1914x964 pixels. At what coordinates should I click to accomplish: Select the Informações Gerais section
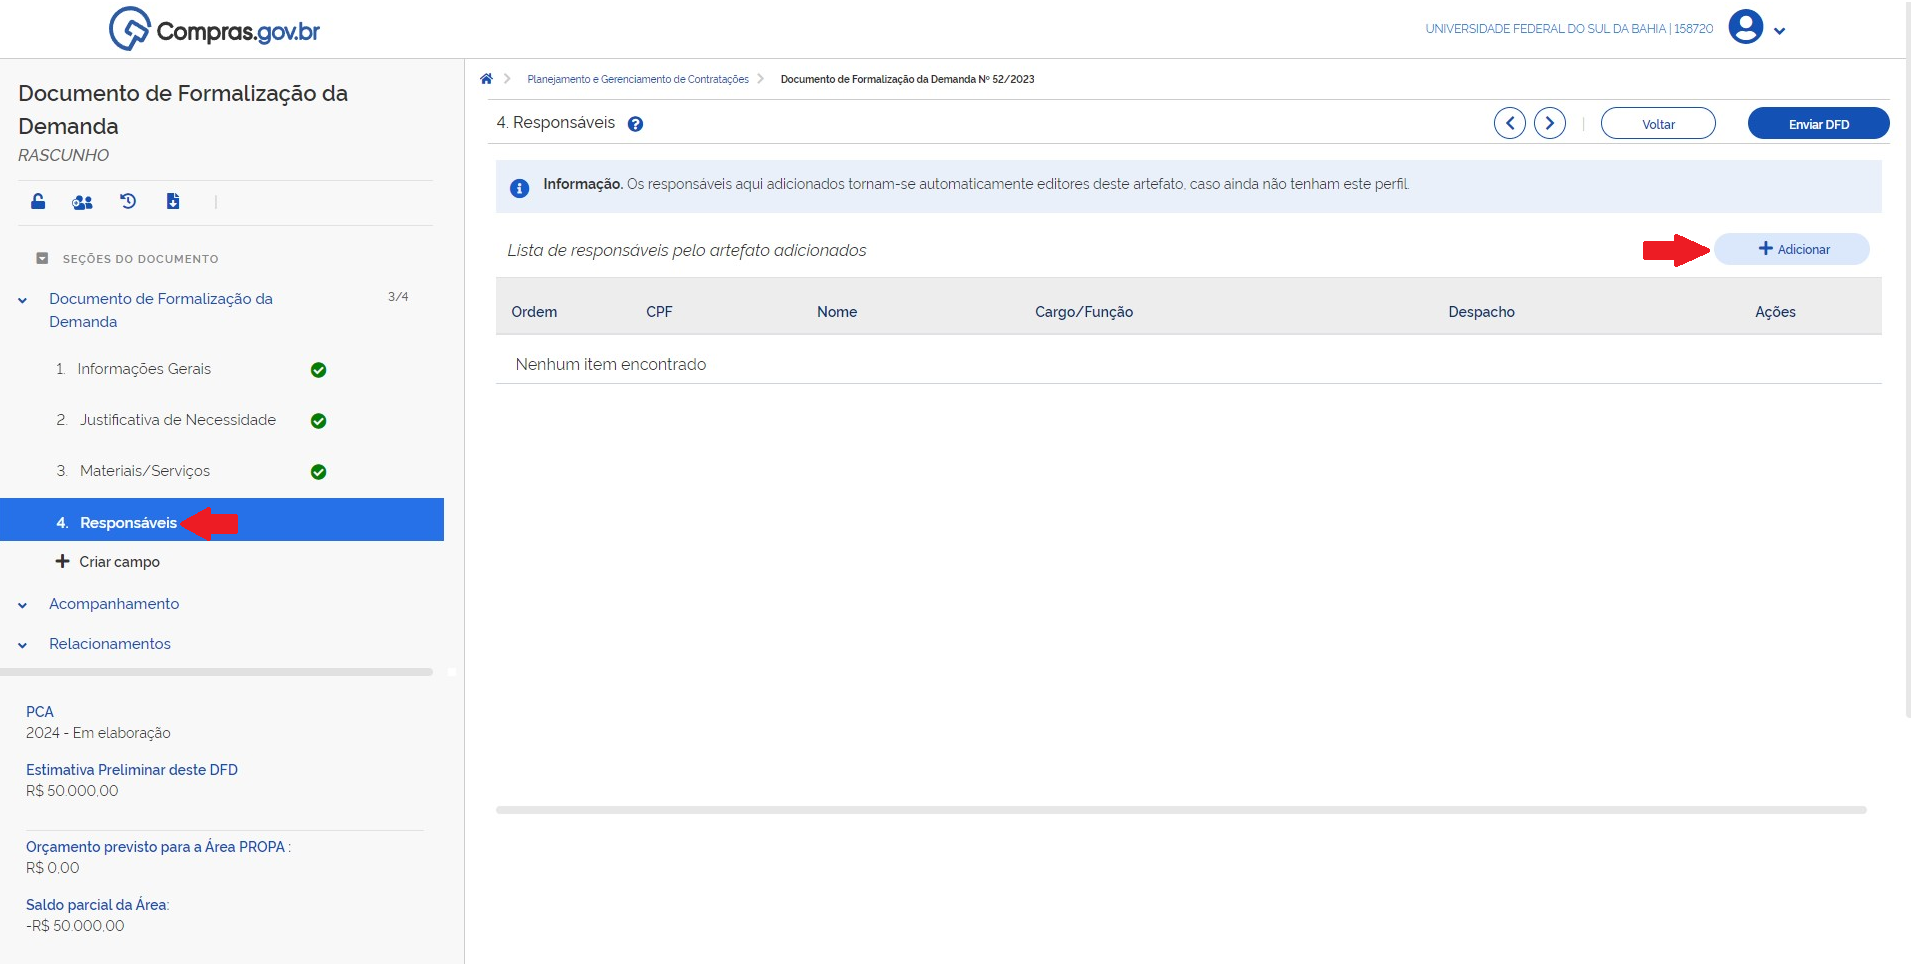point(144,369)
